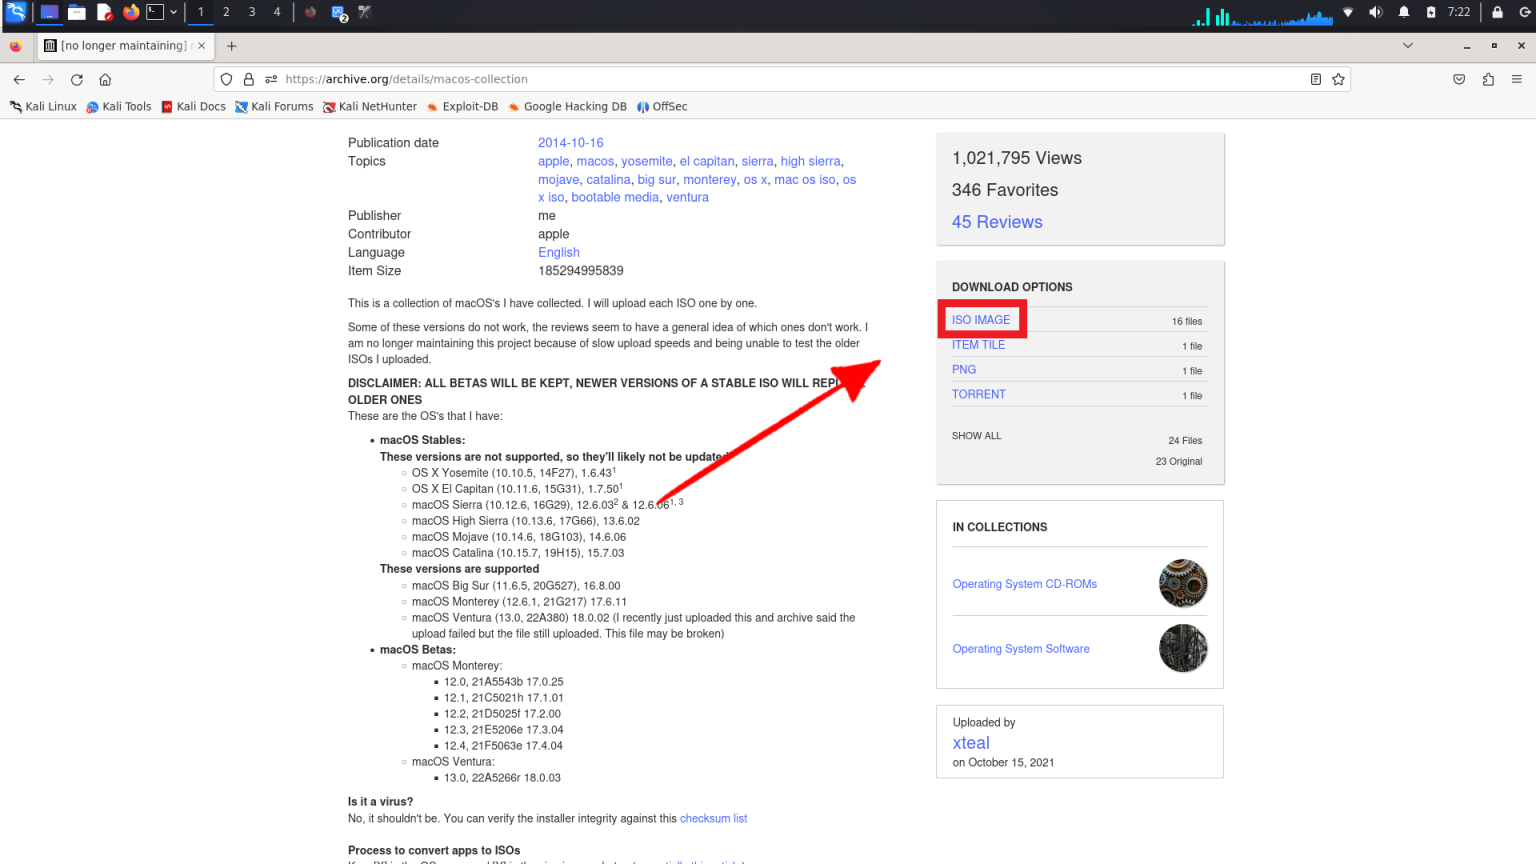This screenshot has height=864, width=1536.
Task: Open the Firefox extensions puzzle icon
Action: 1488,80
